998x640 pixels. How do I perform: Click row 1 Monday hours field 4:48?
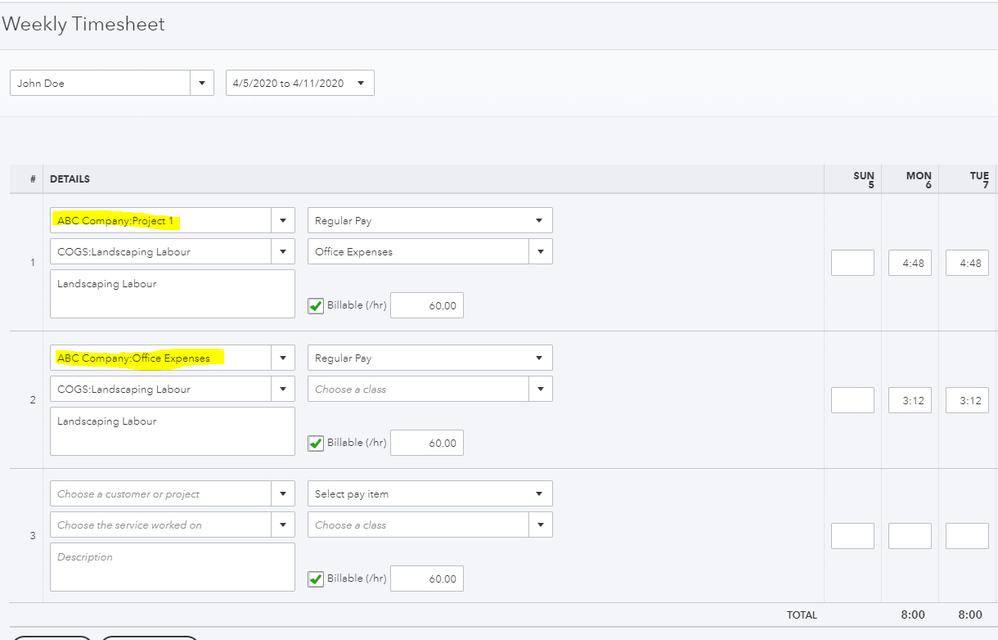[910, 263]
